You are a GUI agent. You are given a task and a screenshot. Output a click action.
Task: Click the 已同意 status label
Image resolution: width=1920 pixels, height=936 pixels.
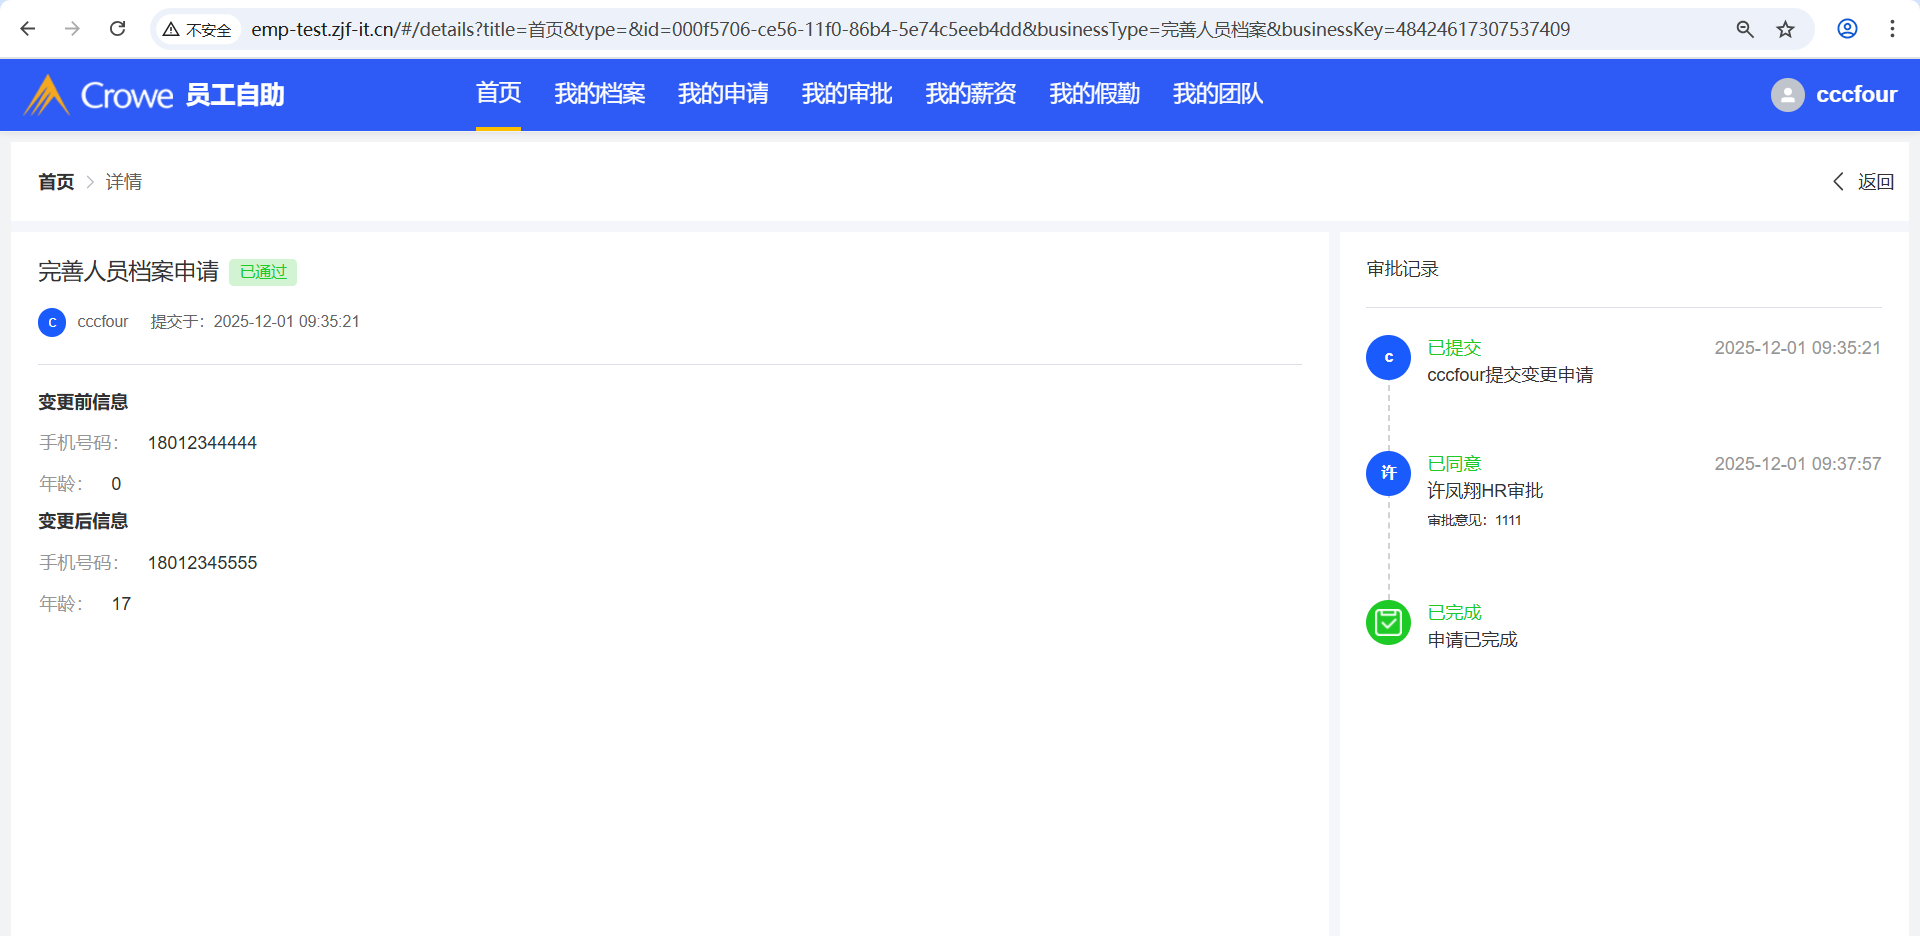click(x=1454, y=464)
